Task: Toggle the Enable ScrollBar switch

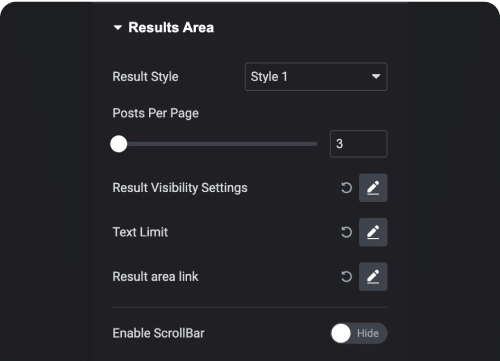Action: click(x=359, y=333)
